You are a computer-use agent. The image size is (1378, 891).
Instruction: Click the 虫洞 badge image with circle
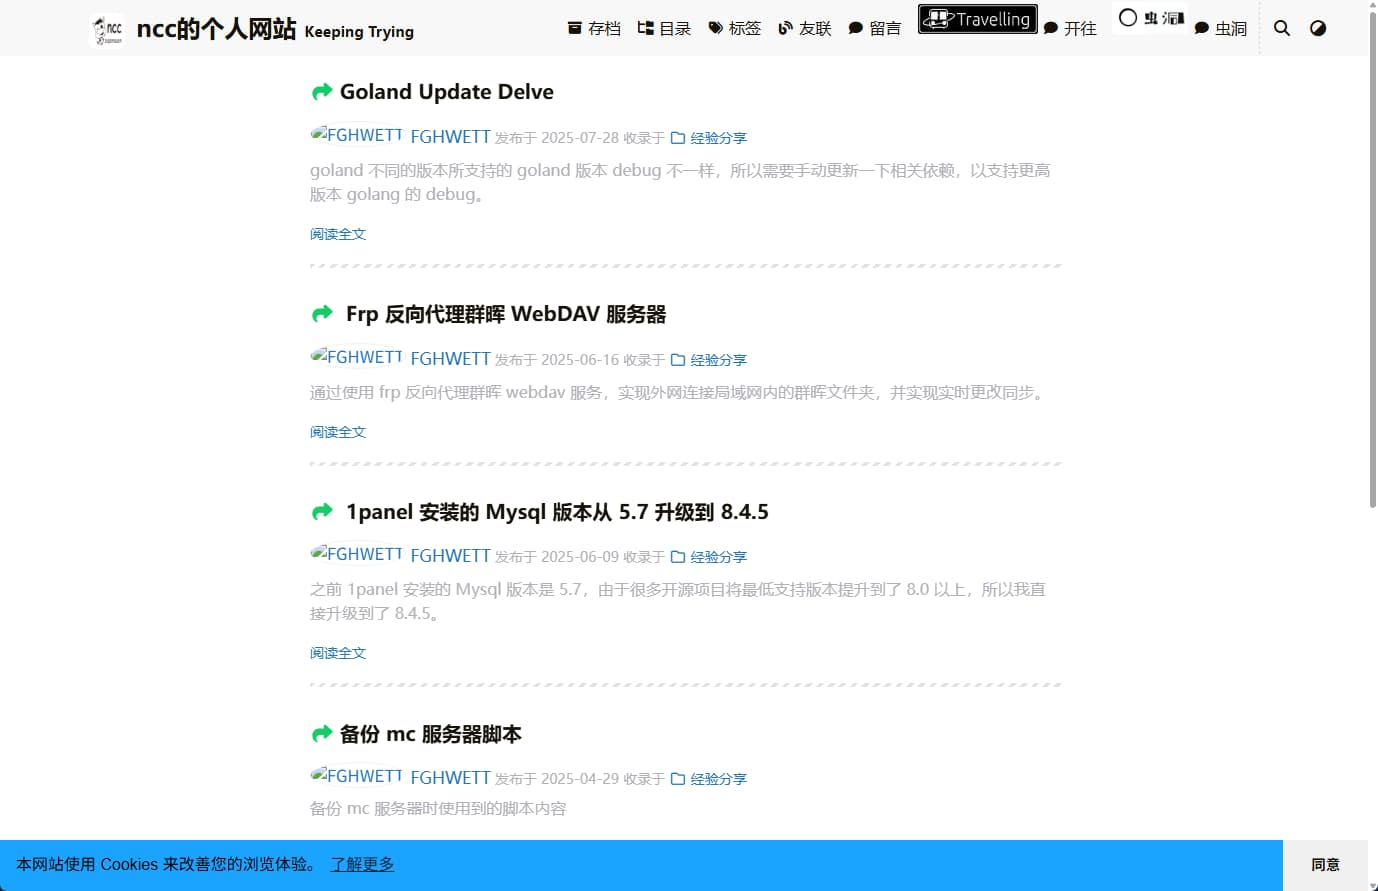(x=1151, y=18)
